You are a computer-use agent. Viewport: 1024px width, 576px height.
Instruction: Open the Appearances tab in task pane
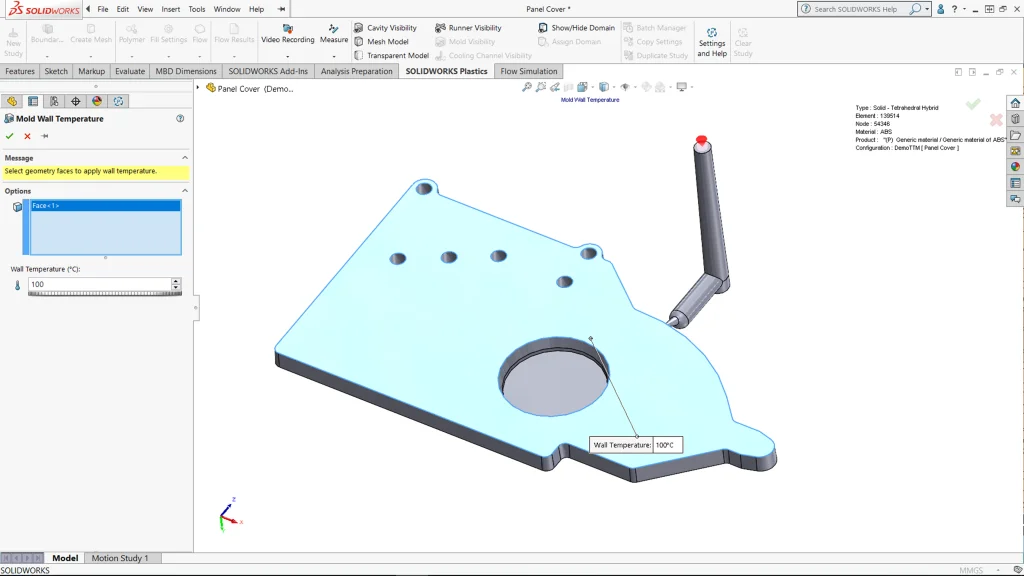pyautogui.click(x=1015, y=167)
